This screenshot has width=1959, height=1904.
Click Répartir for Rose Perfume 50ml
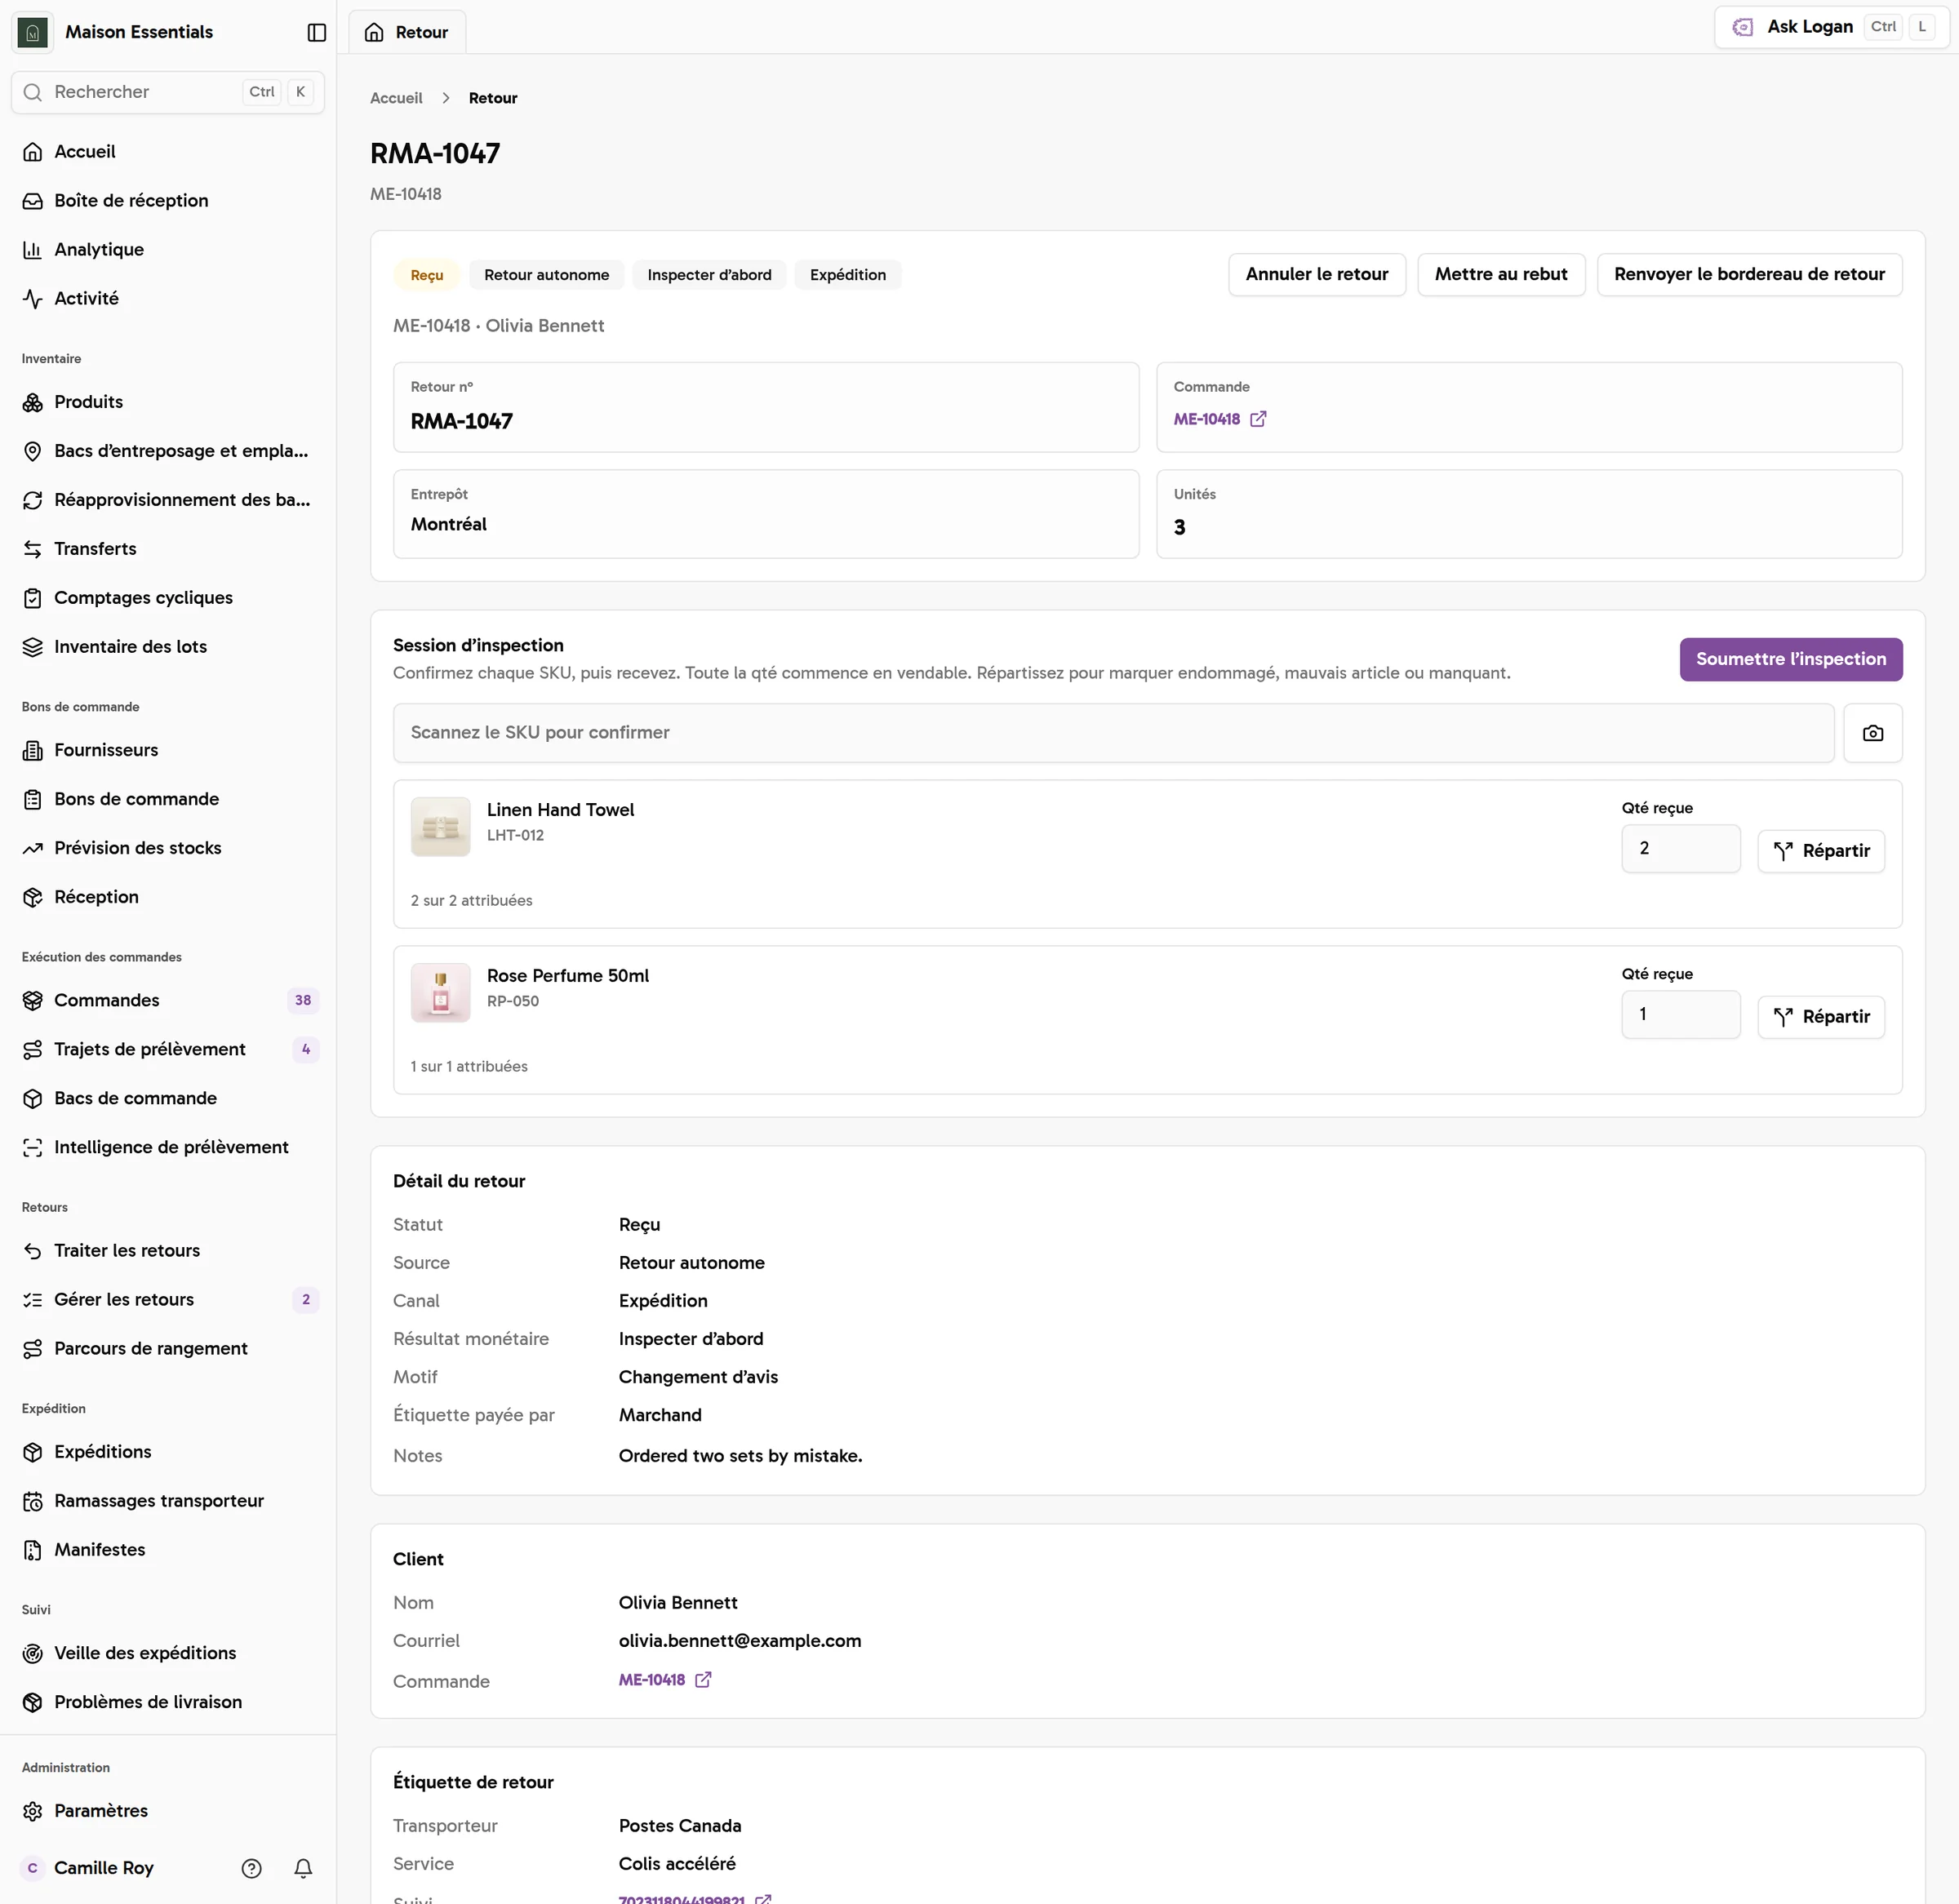1820,1017
